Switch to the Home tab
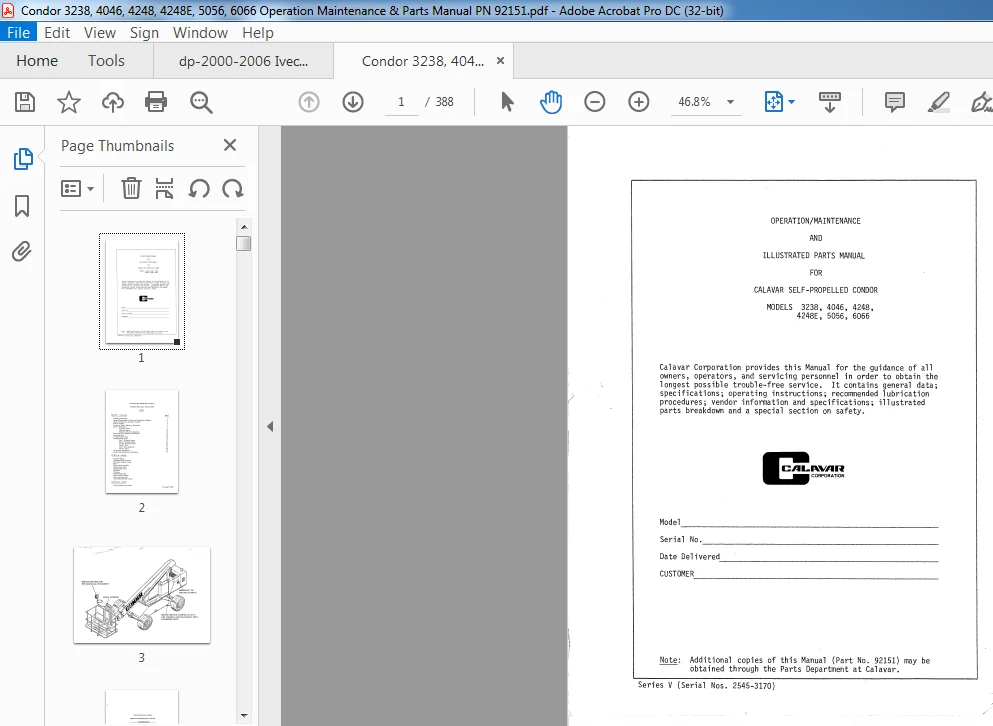 pyautogui.click(x=37, y=61)
